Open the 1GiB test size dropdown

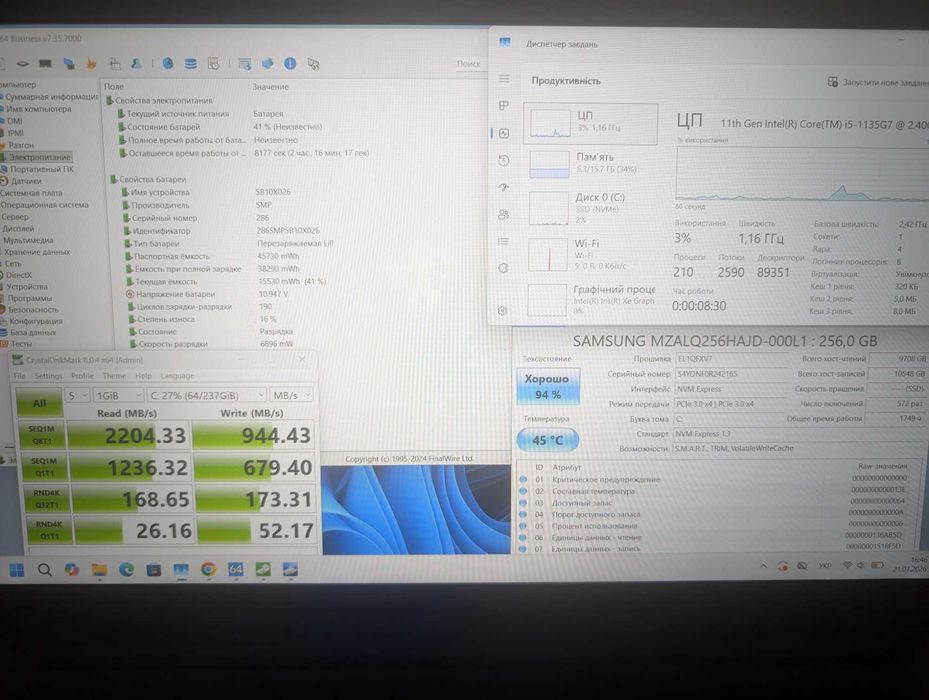pyautogui.click(x=118, y=395)
